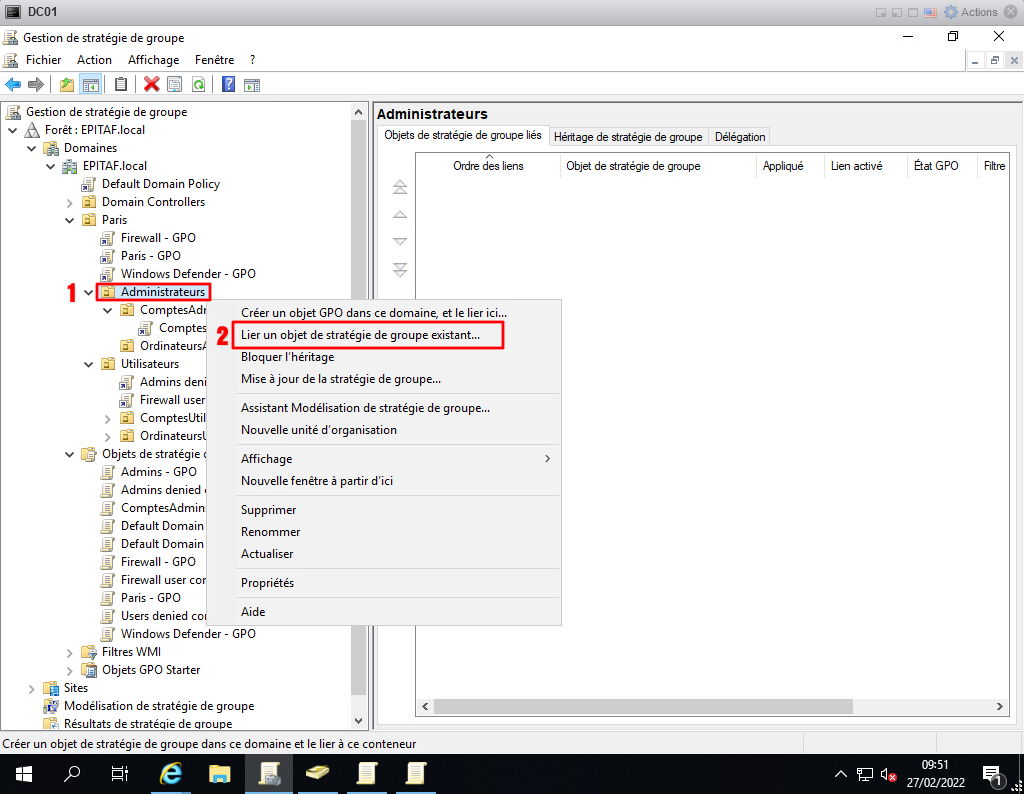Click the Properties toolbar icon
1024x794 pixels.
(x=175, y=85)
